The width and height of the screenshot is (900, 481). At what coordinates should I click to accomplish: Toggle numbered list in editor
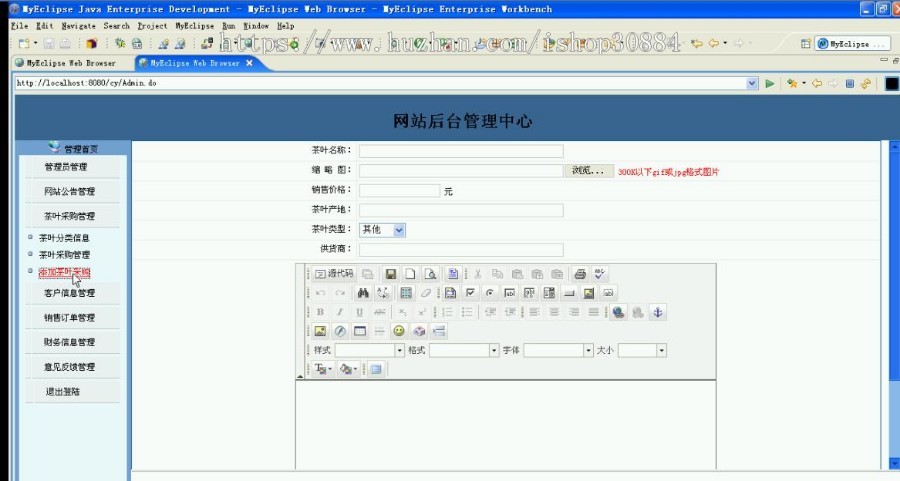click(x=448, y=312)
